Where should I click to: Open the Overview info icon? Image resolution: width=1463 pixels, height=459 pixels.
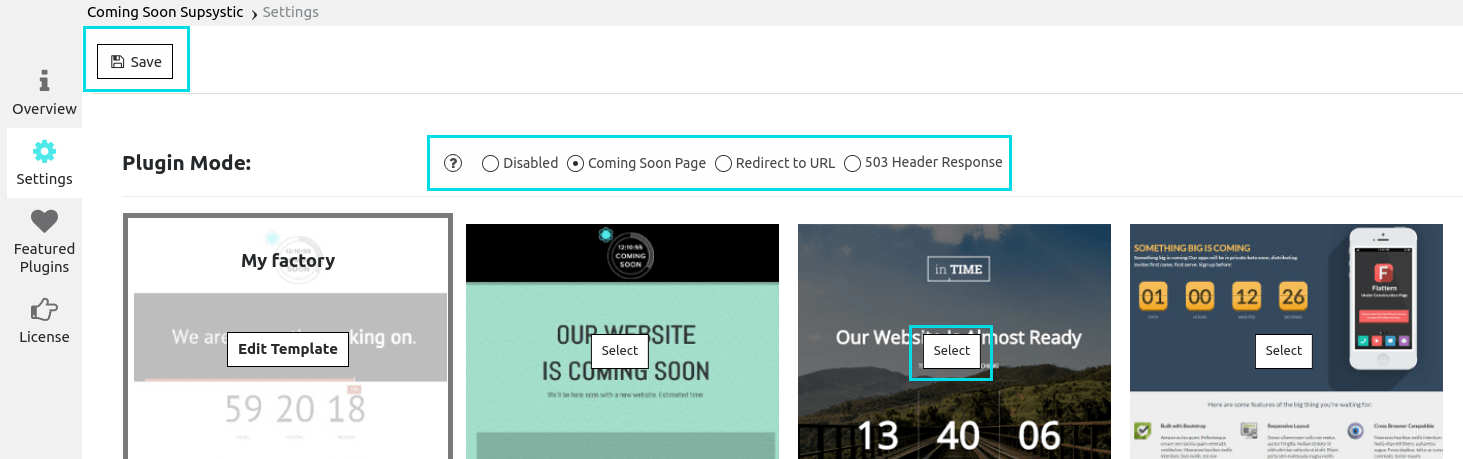click(x=44, y=81)
